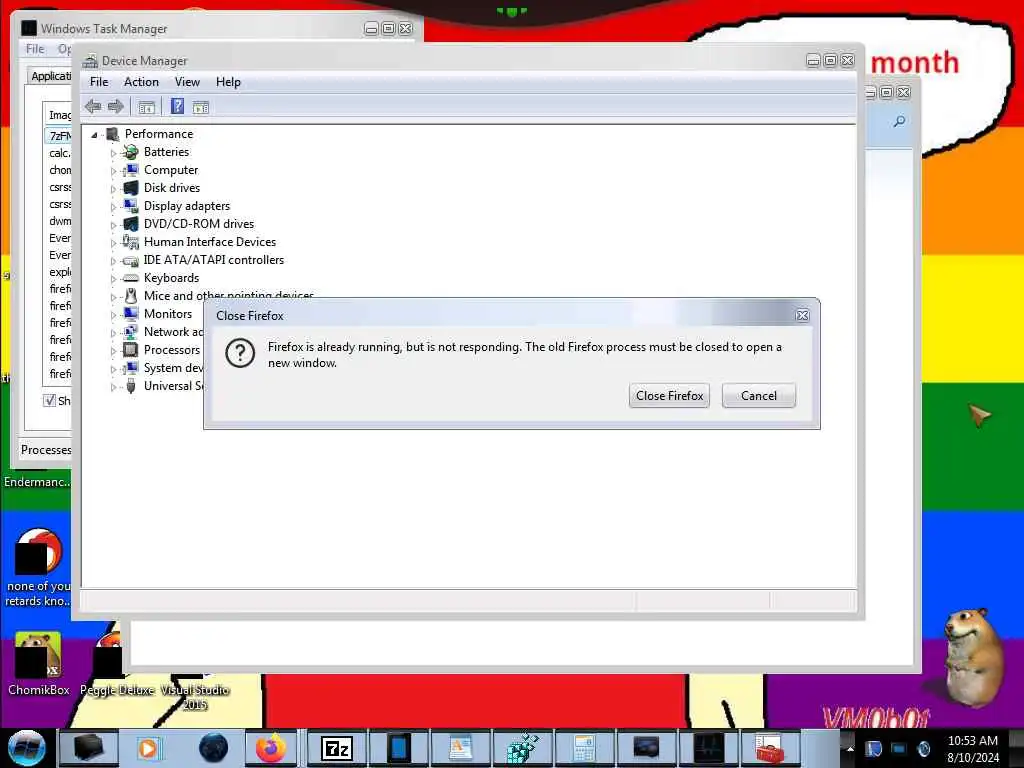Open the Peggle Deluxe desktop shortcut
The image size is (1024, 768).
tap(117, 664)
